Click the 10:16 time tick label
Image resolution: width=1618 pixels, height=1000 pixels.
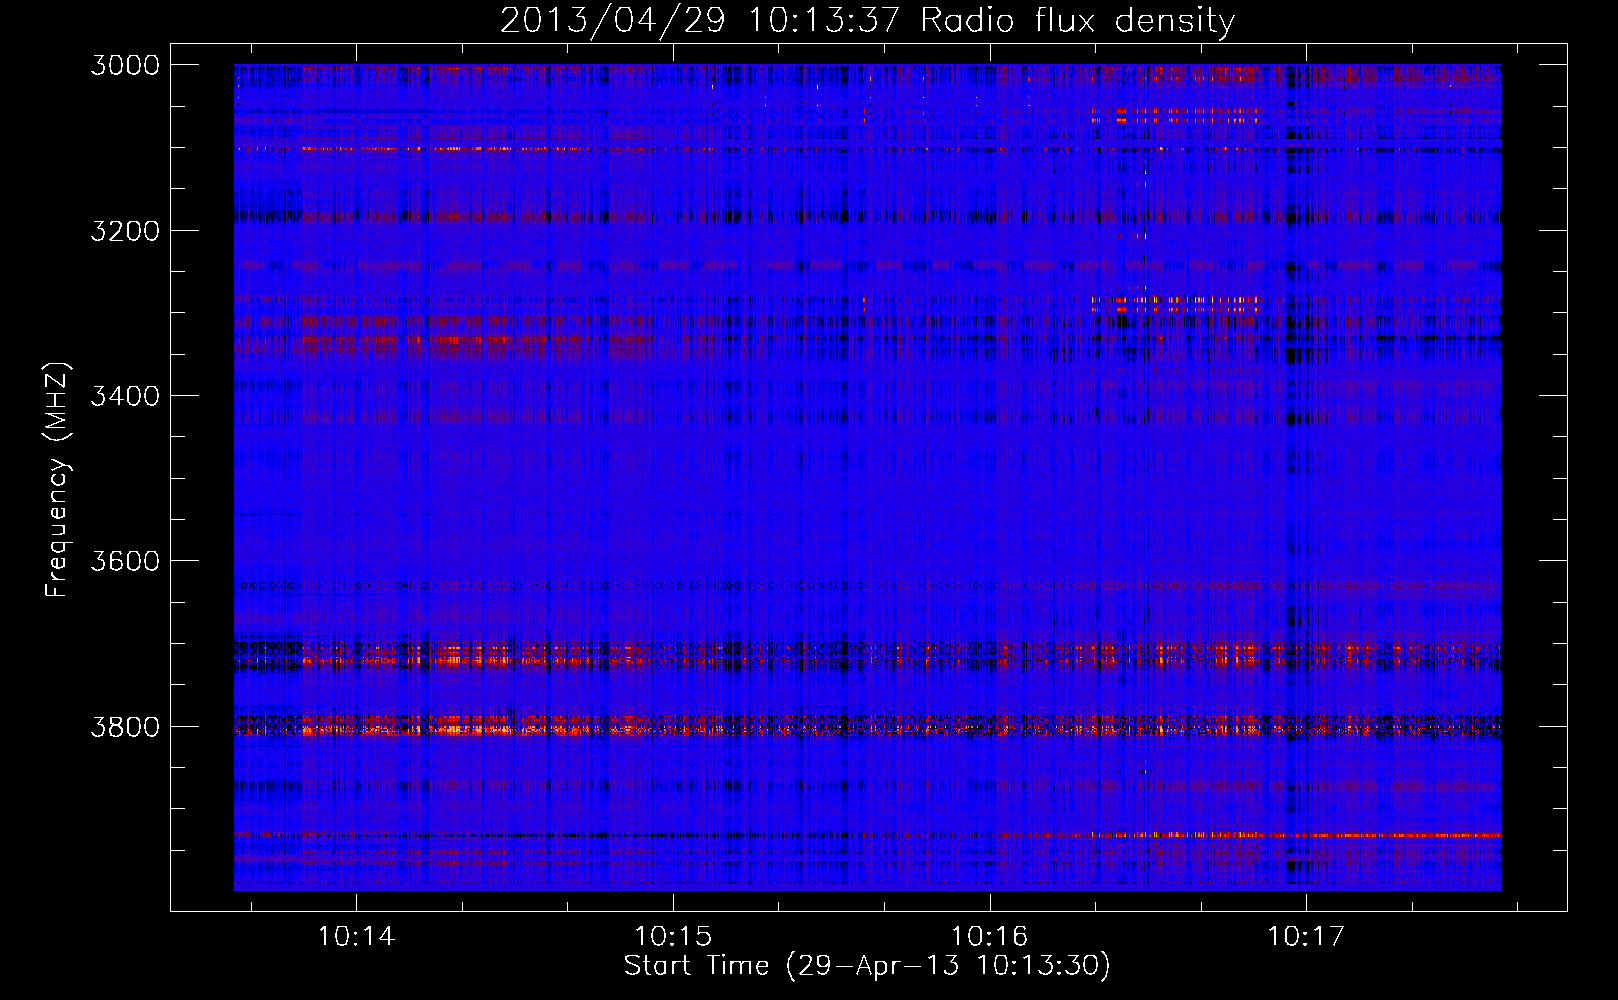(989, 937)
